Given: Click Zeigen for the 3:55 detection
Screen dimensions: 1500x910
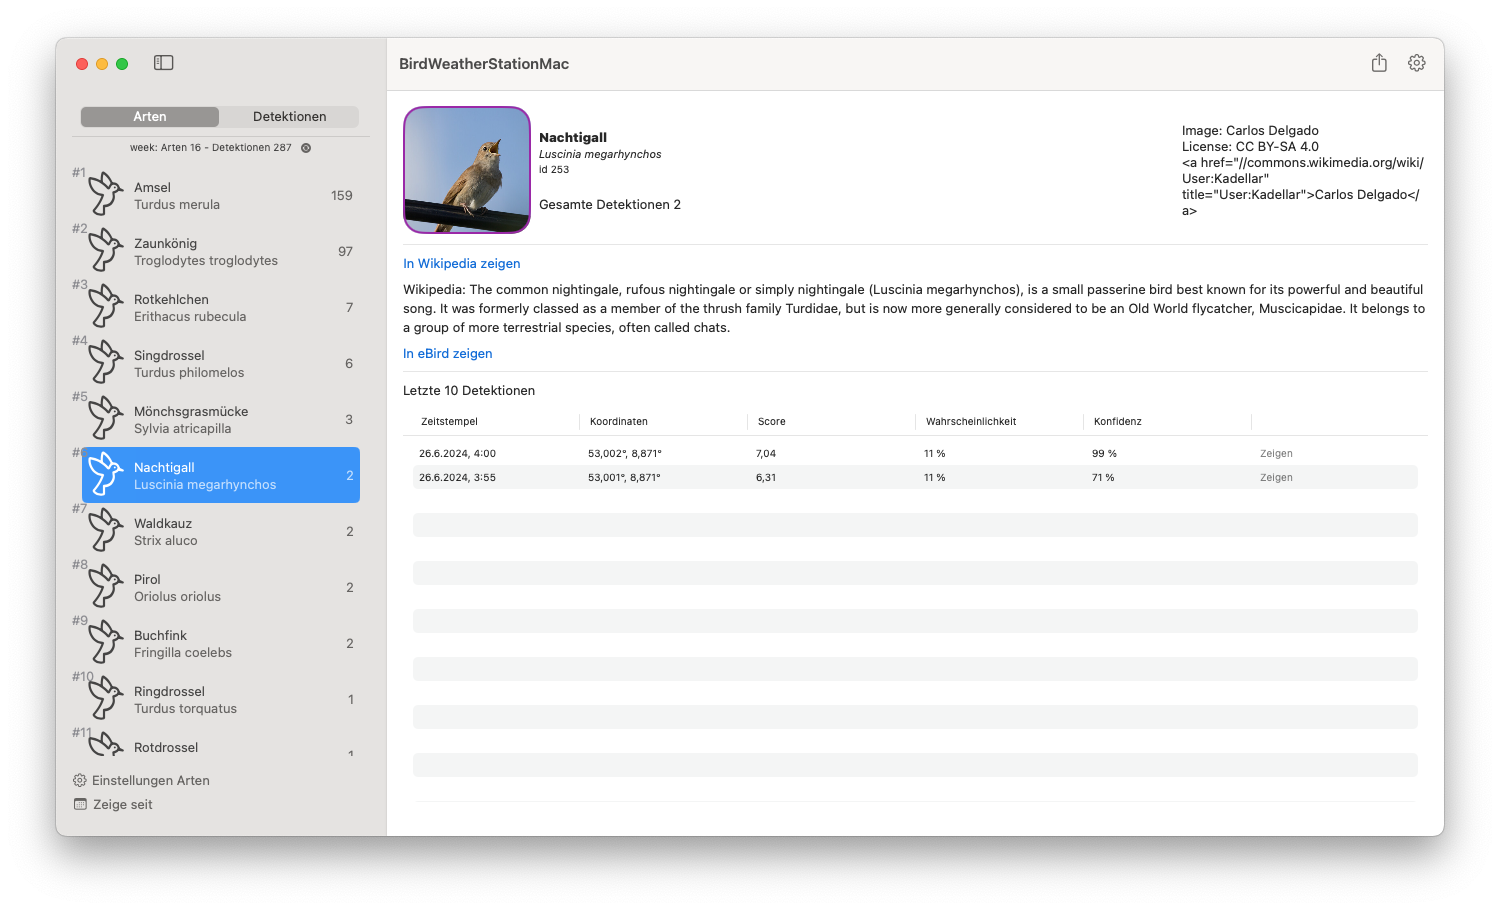Looking at the screenshot, I should 1276,477.
